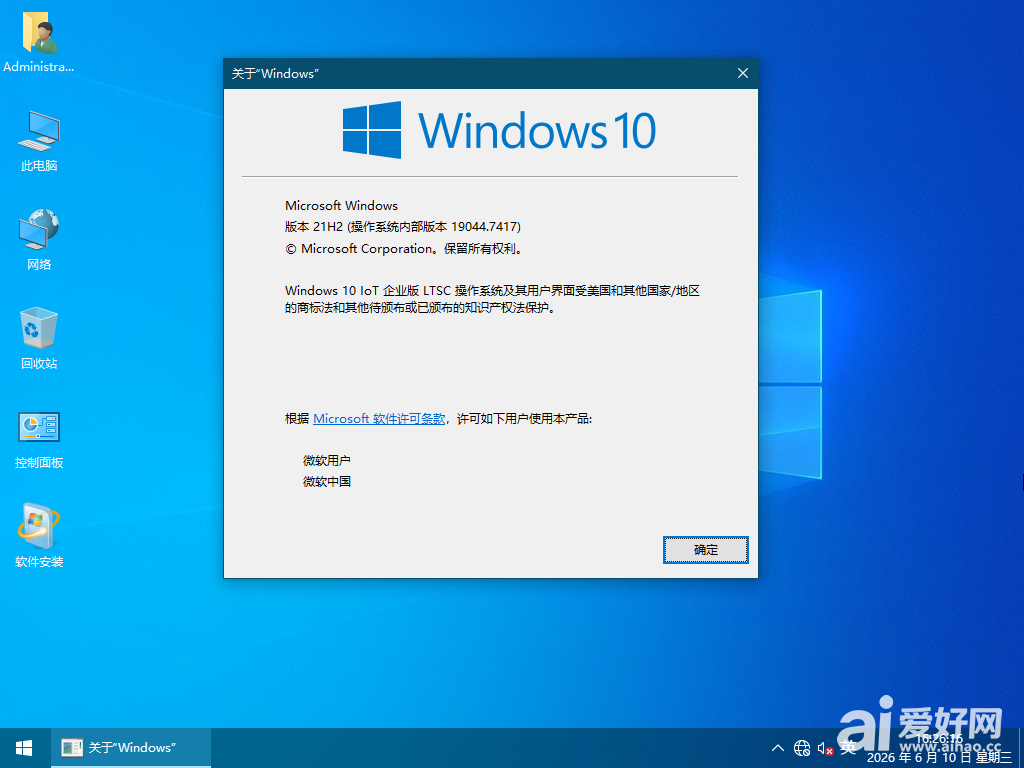This screenshot has height=768, width=1024.
Task: Open the Windows Start menu button
Action: 25,748
